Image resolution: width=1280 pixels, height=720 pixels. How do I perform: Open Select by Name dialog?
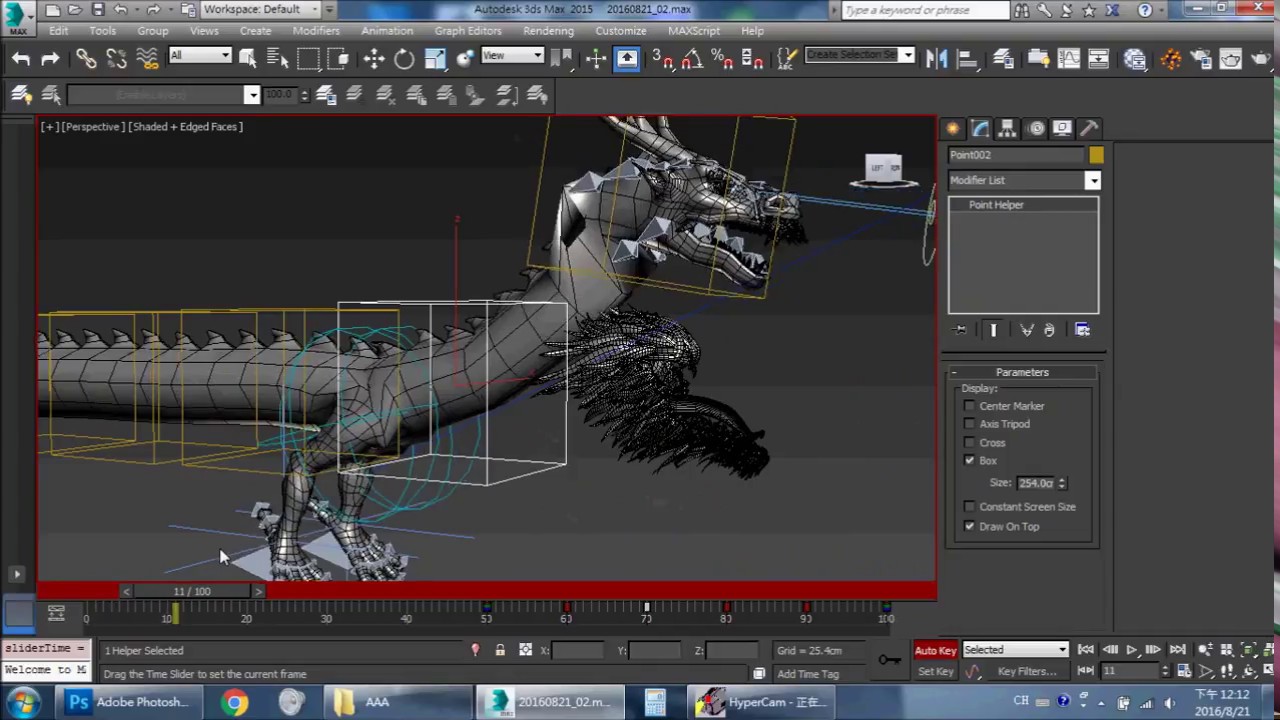tap(278, 58)
